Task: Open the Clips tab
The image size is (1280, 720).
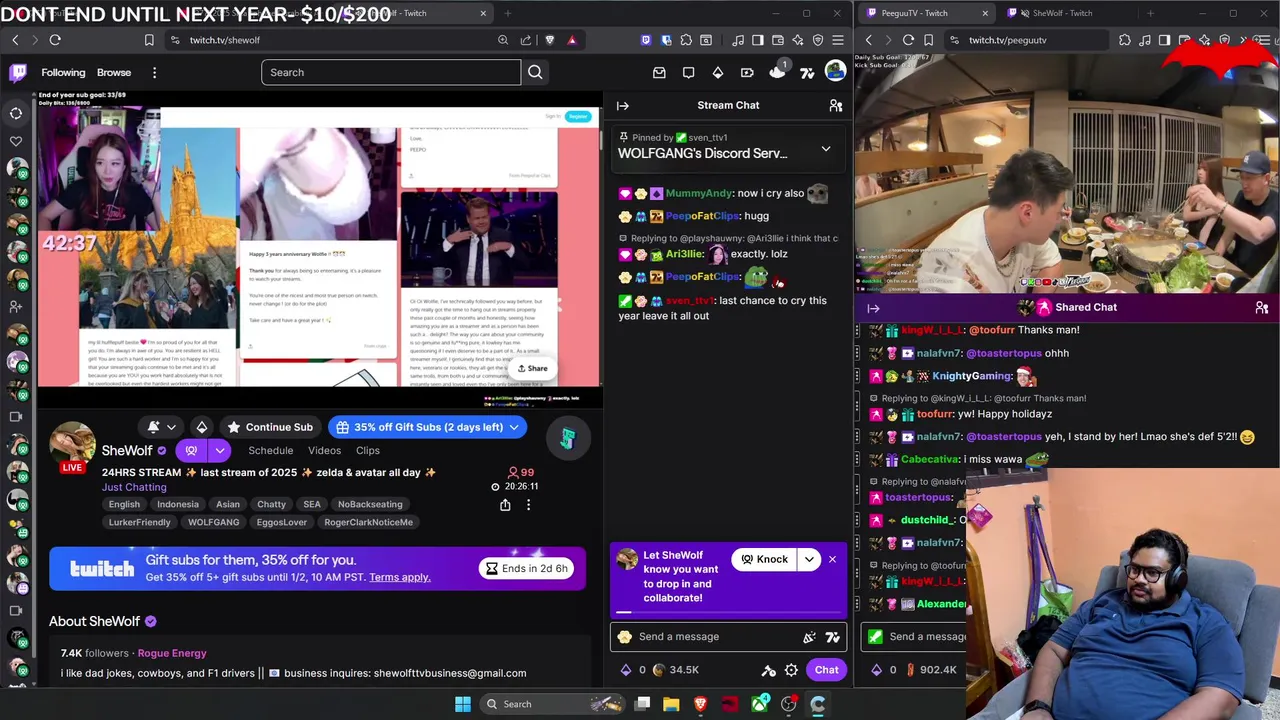Action: (x=367, y=451)
